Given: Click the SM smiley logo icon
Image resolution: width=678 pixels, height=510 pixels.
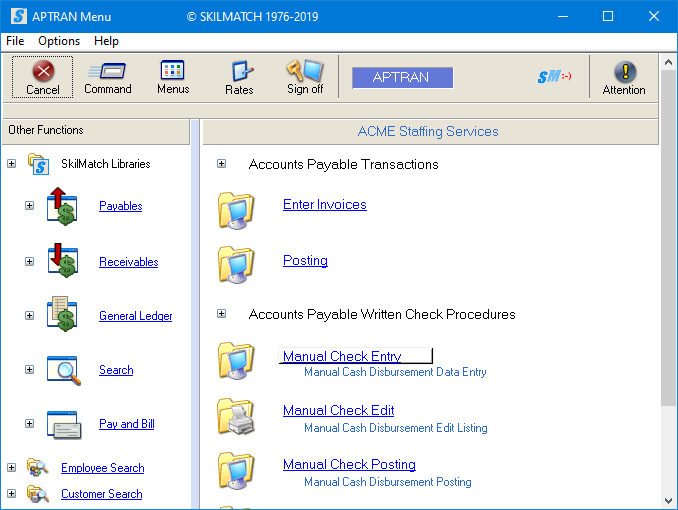Looking at the screenshot, I should [x=555, y=77].
